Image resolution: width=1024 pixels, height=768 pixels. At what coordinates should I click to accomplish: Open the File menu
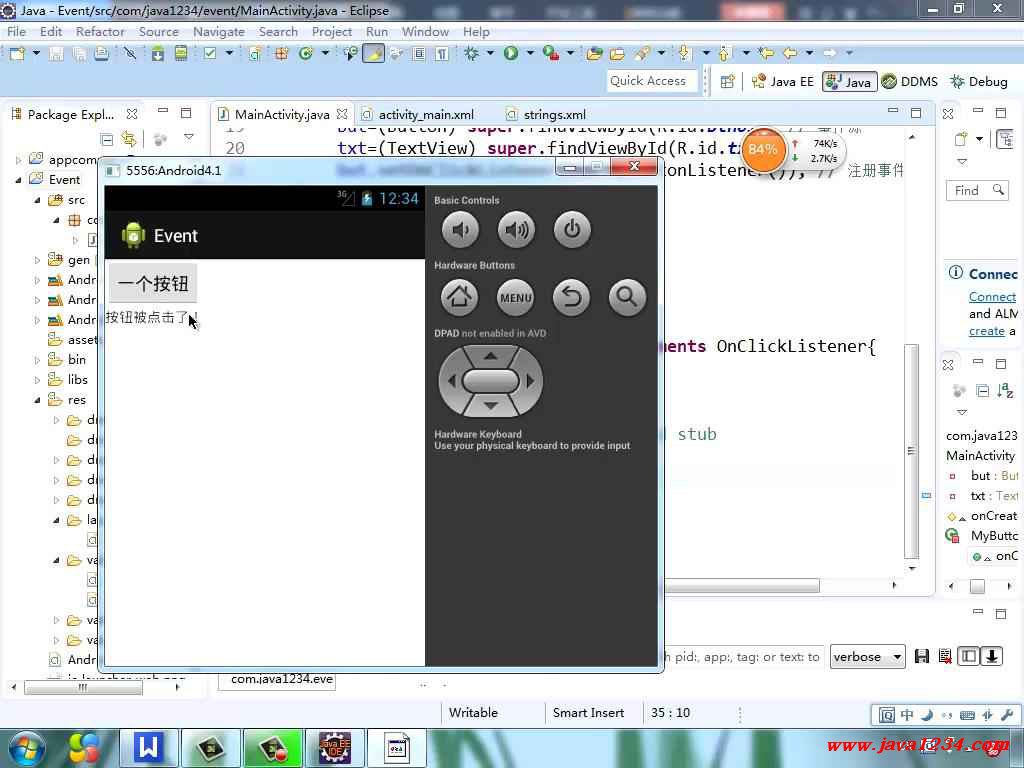(x=16, y=31)
